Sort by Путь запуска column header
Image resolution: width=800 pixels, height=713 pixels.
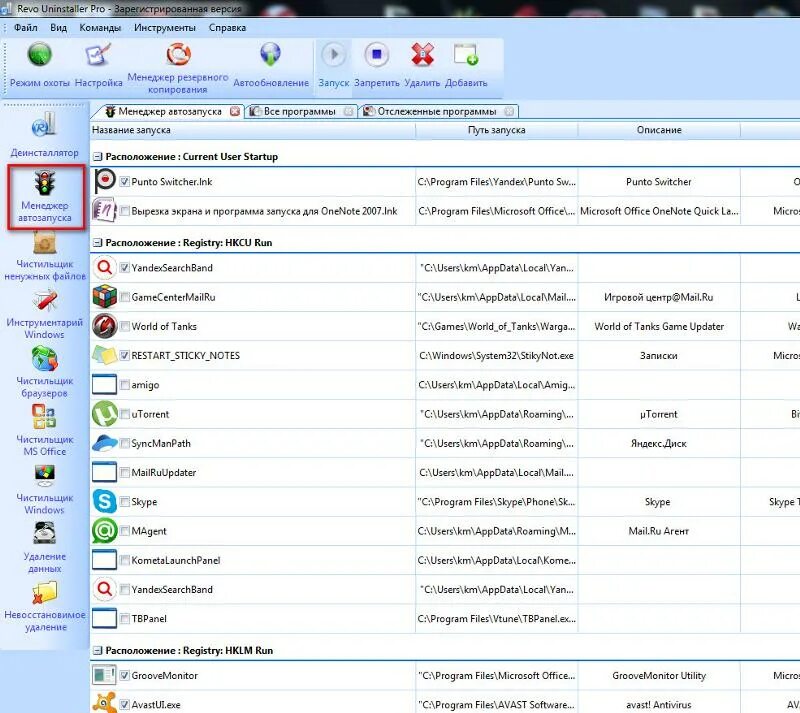(497, 130)
